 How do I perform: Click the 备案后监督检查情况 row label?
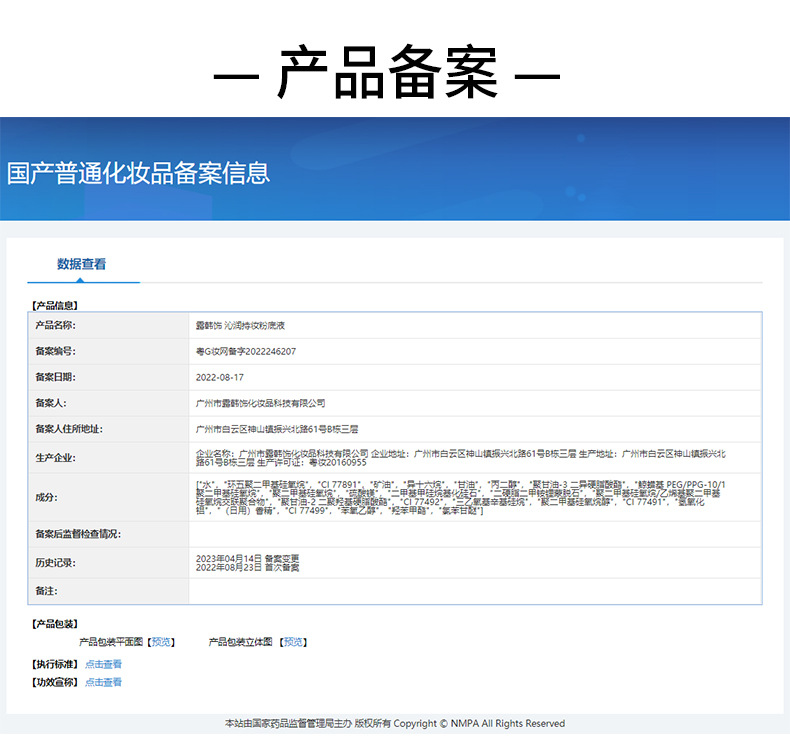[78, 534]
